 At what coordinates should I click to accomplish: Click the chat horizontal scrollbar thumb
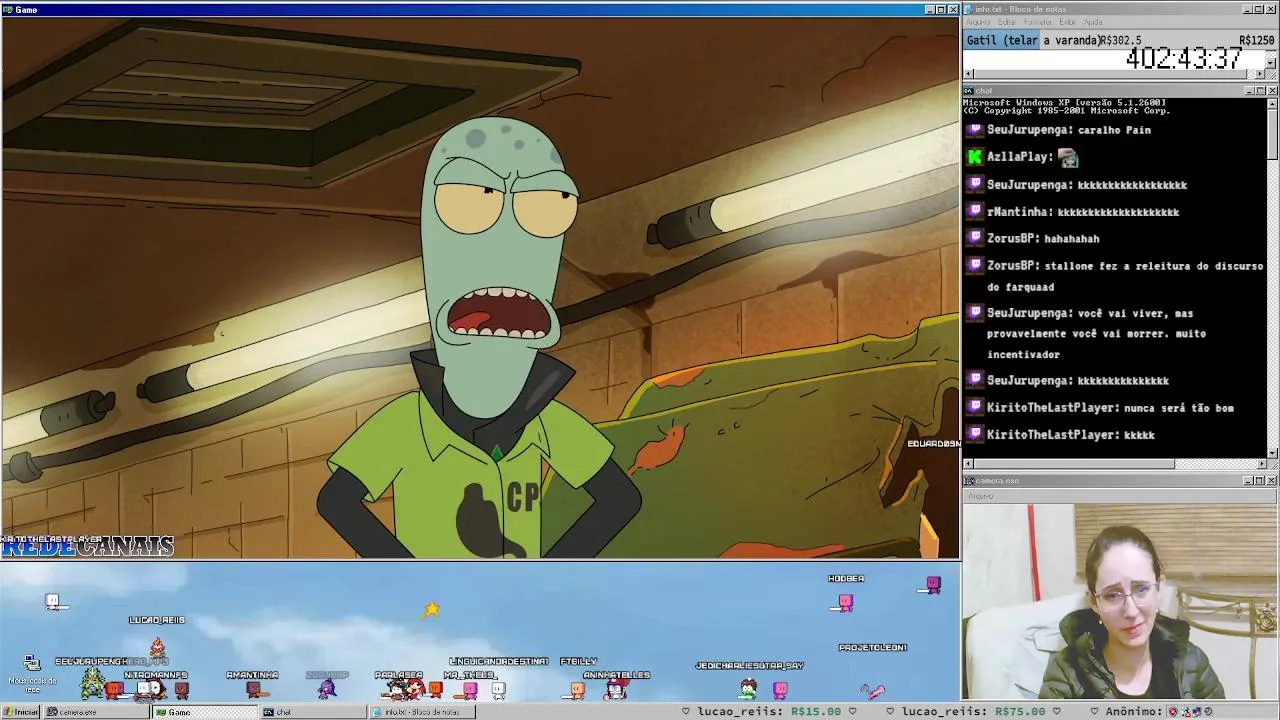[1075, 464]
